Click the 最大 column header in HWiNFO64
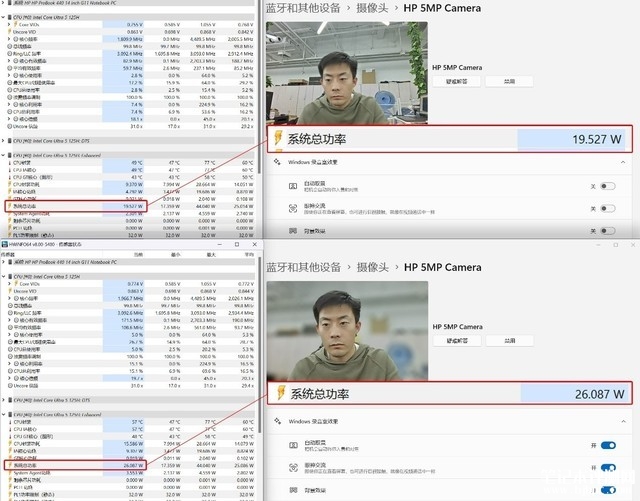 pyautogui.click(x=211, y=254)
